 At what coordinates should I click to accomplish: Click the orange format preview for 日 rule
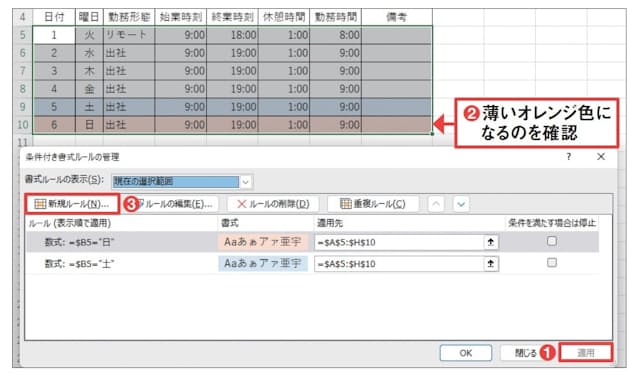(263, 242)
